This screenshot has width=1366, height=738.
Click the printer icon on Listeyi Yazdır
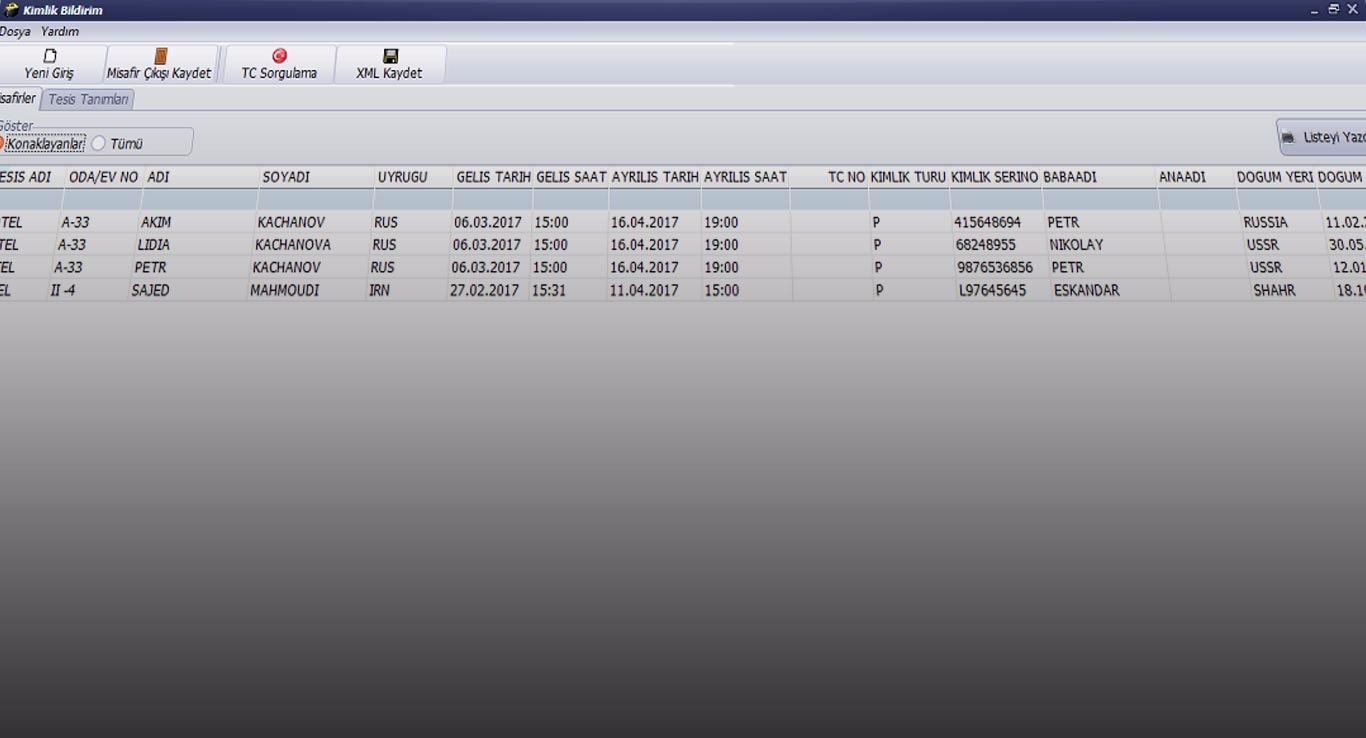tap(1288, 137)
